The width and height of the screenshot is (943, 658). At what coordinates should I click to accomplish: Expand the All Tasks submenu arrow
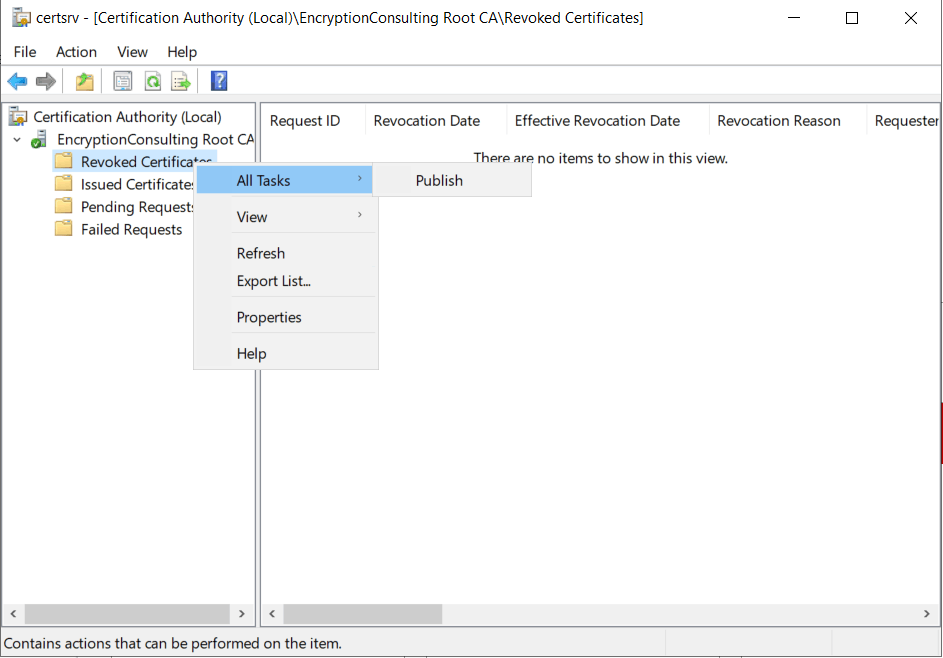tap(360, 179)
